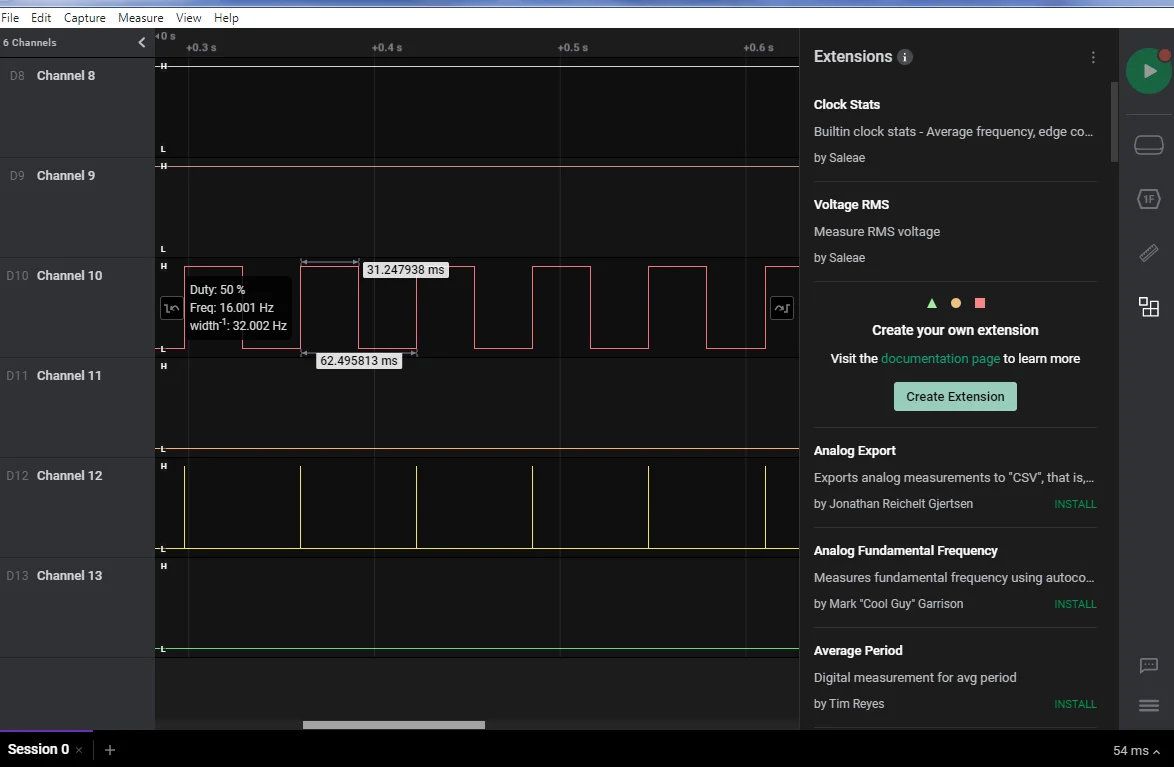
Task: Click the horizontal timeline scrollbar thumb
Action: (x=394, y=724)
